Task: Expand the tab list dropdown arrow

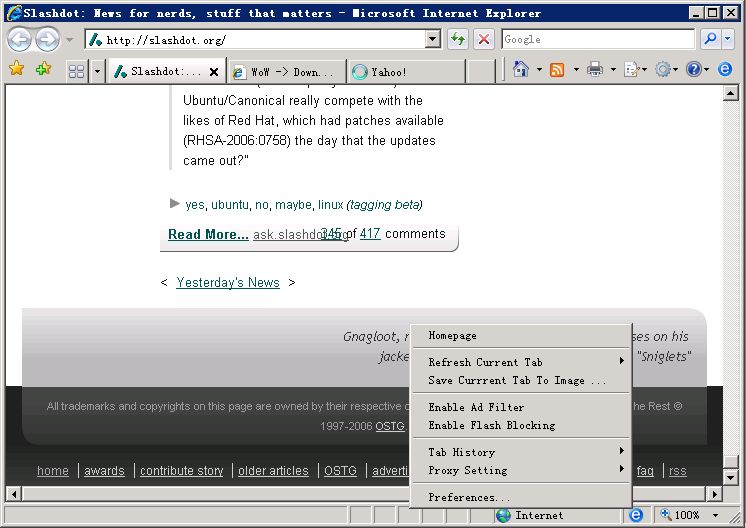Action: click(97, 72)
